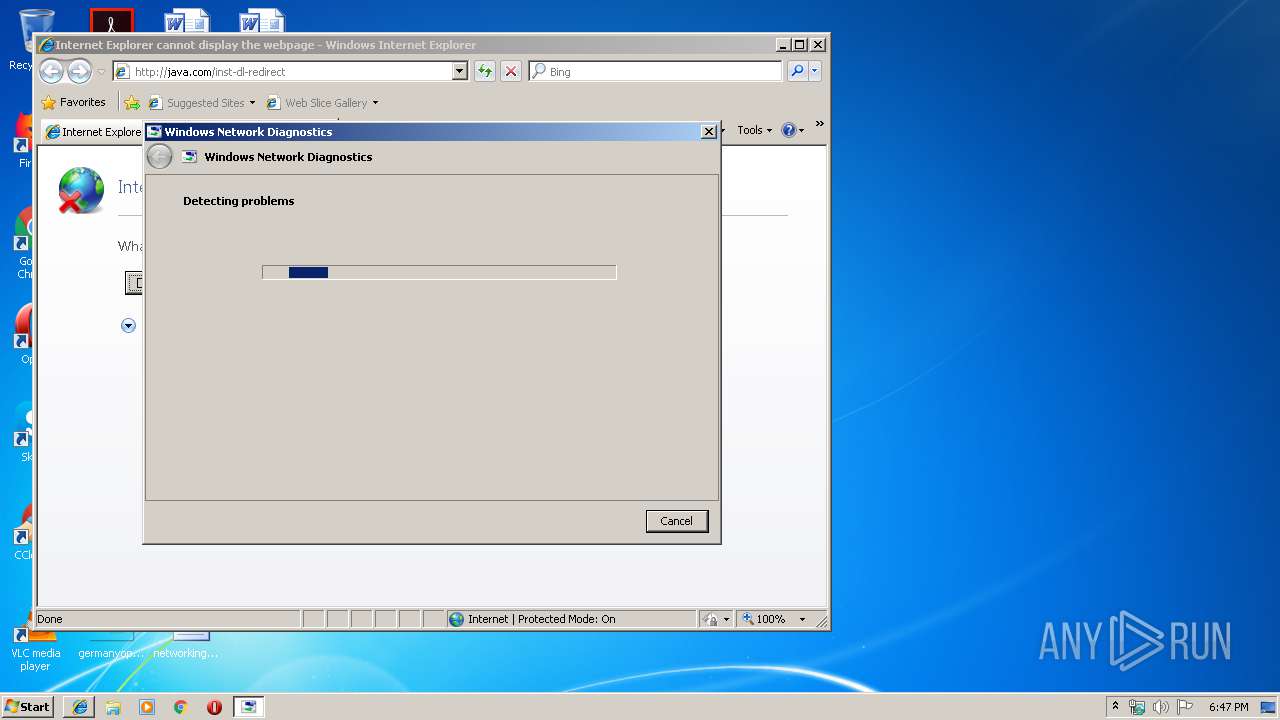This screenshot has width=1280, height=720.
Task: Go forward using Internet Explorer's Forward button
Action: click(x=79, y=71)
